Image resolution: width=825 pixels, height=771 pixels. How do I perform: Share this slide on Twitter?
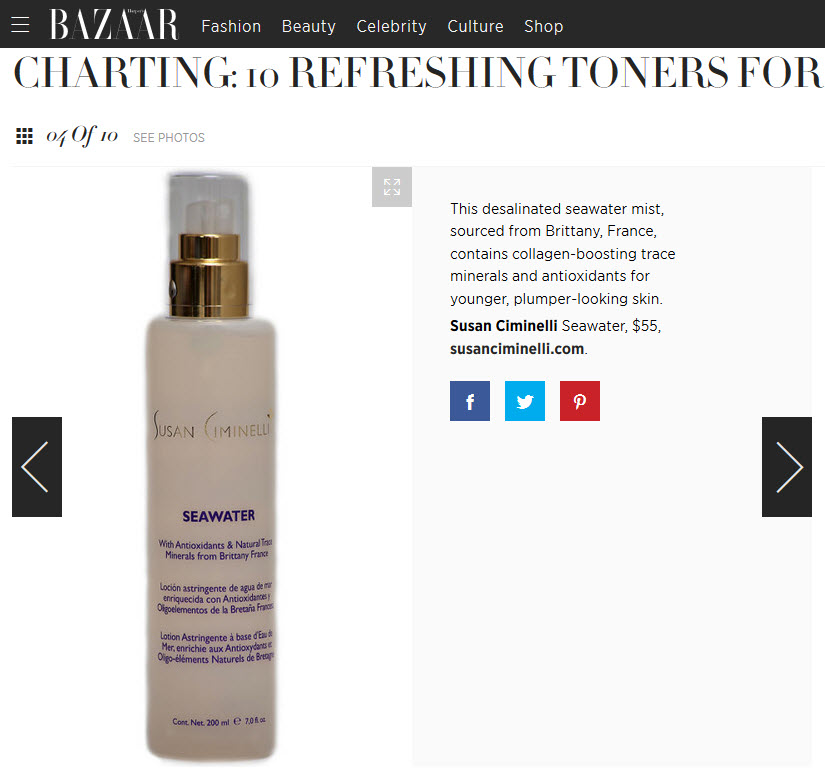coord(525,401)
